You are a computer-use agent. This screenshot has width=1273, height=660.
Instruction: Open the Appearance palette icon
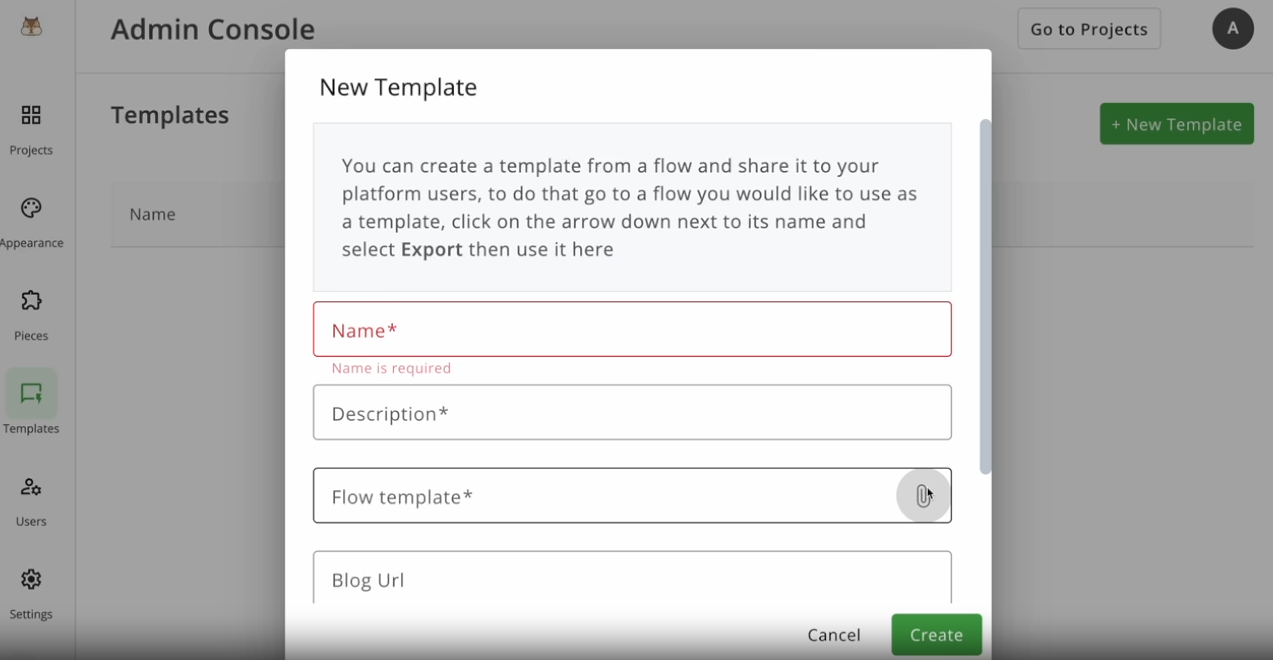tap(31, 208)
